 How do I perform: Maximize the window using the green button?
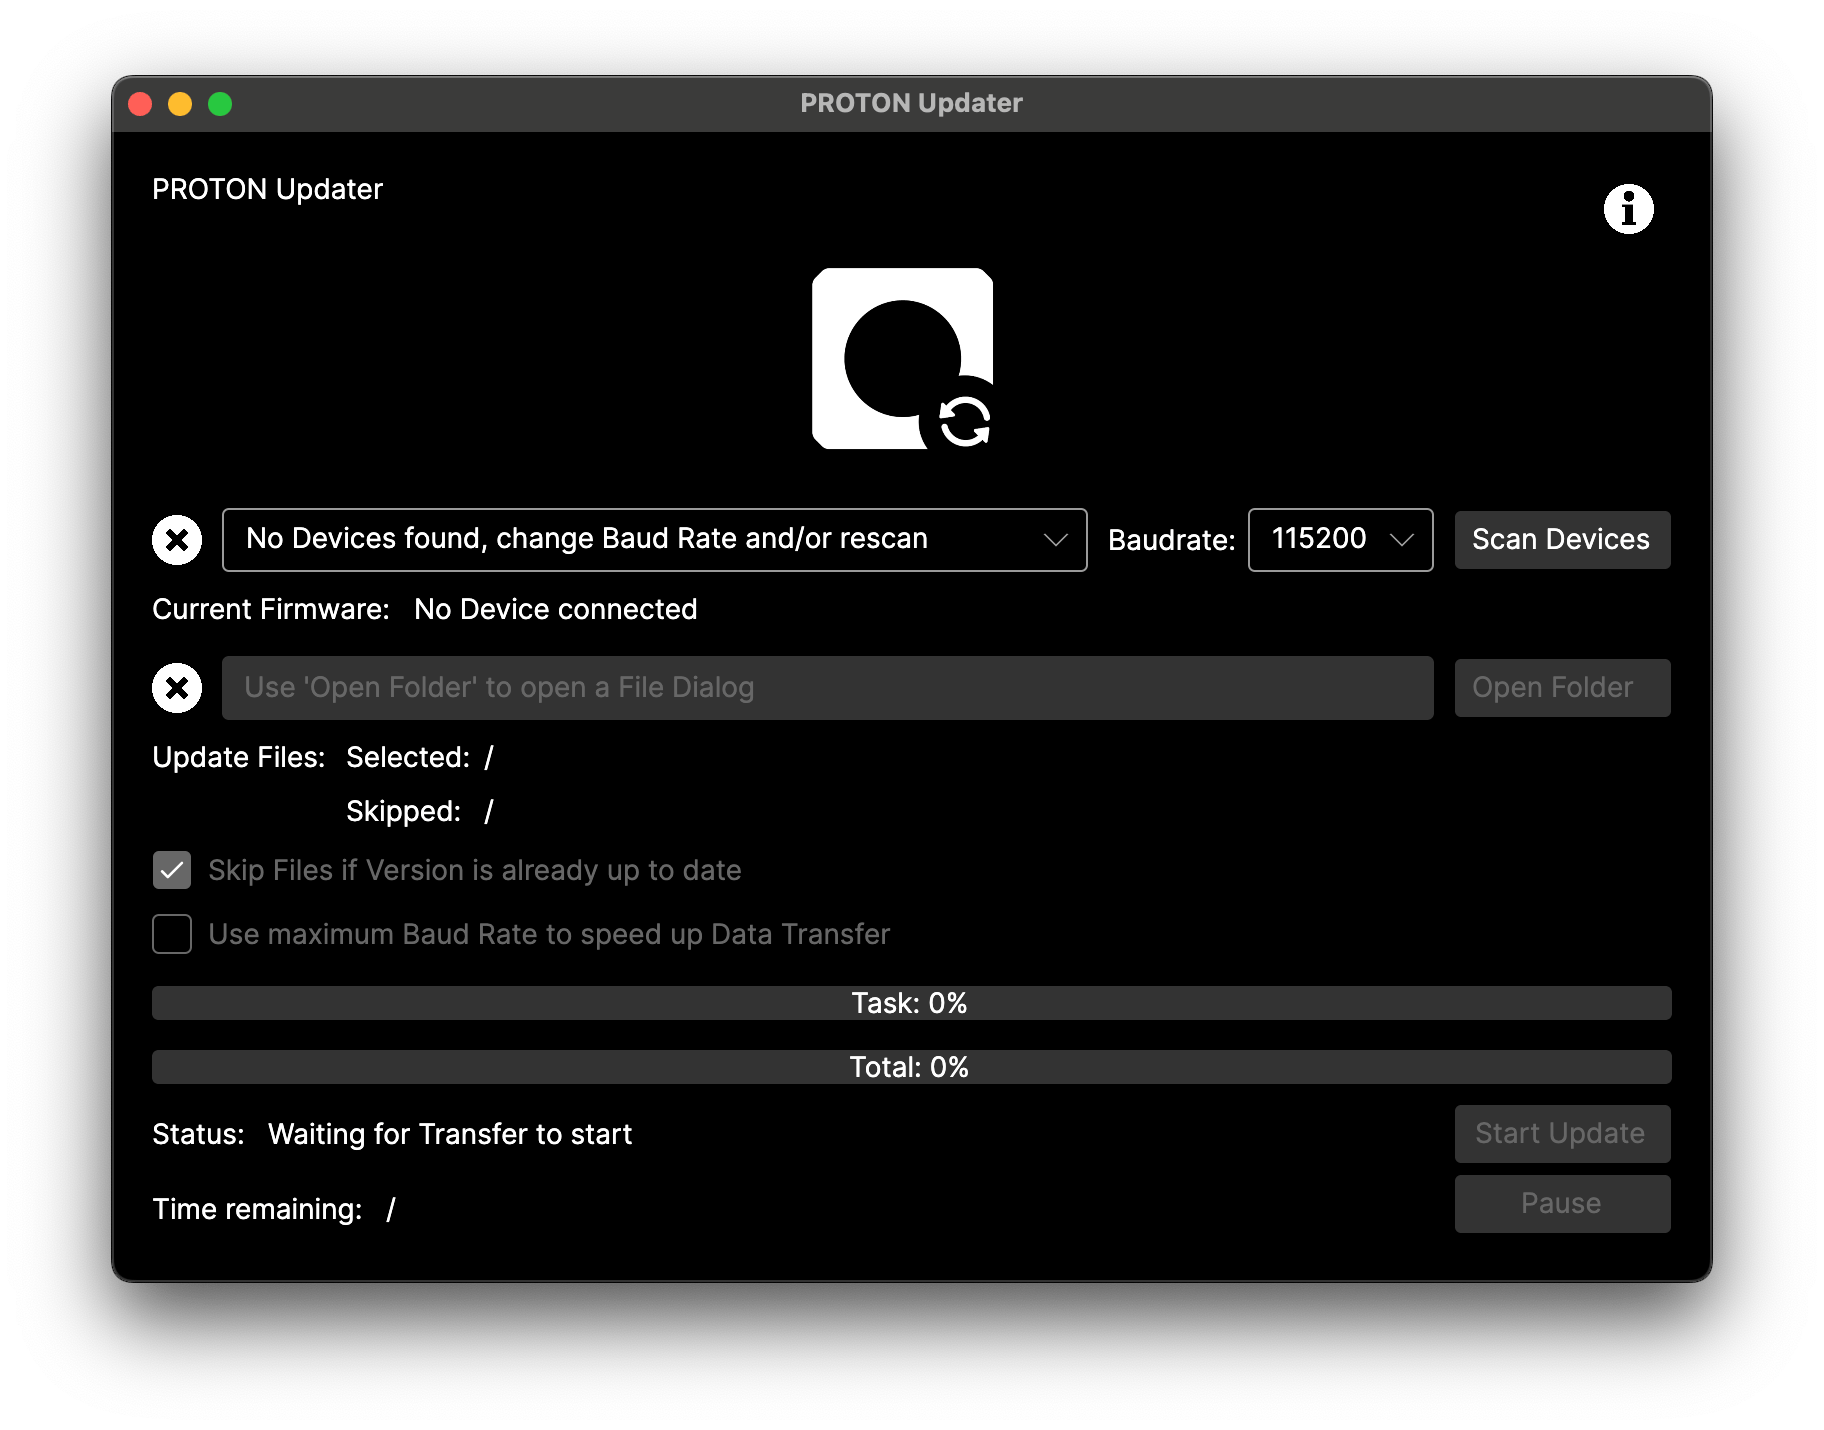[x=220, y=104]
